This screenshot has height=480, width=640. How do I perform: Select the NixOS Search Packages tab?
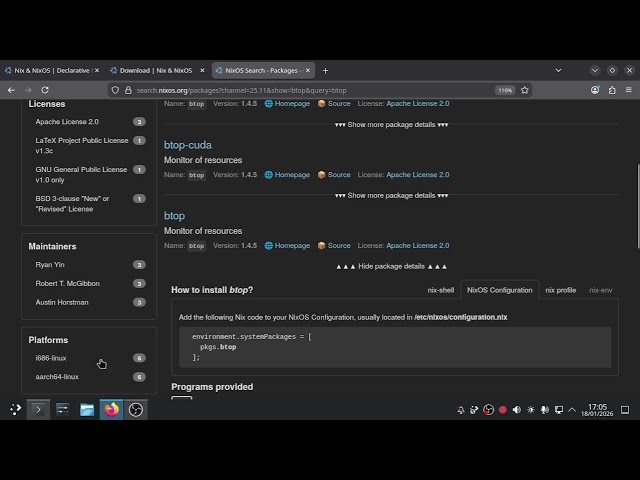tap(263, 71)
